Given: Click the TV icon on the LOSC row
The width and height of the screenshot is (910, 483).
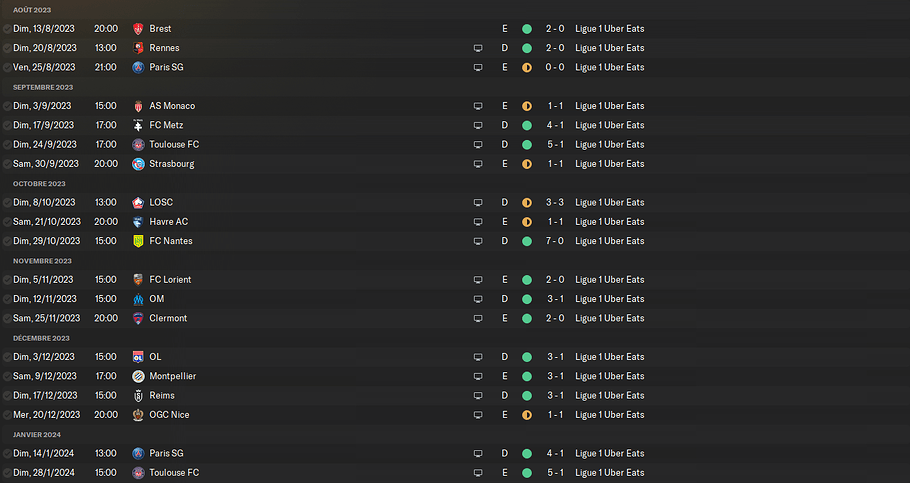Looking at the screenshot, I should [x=478, y=203].
